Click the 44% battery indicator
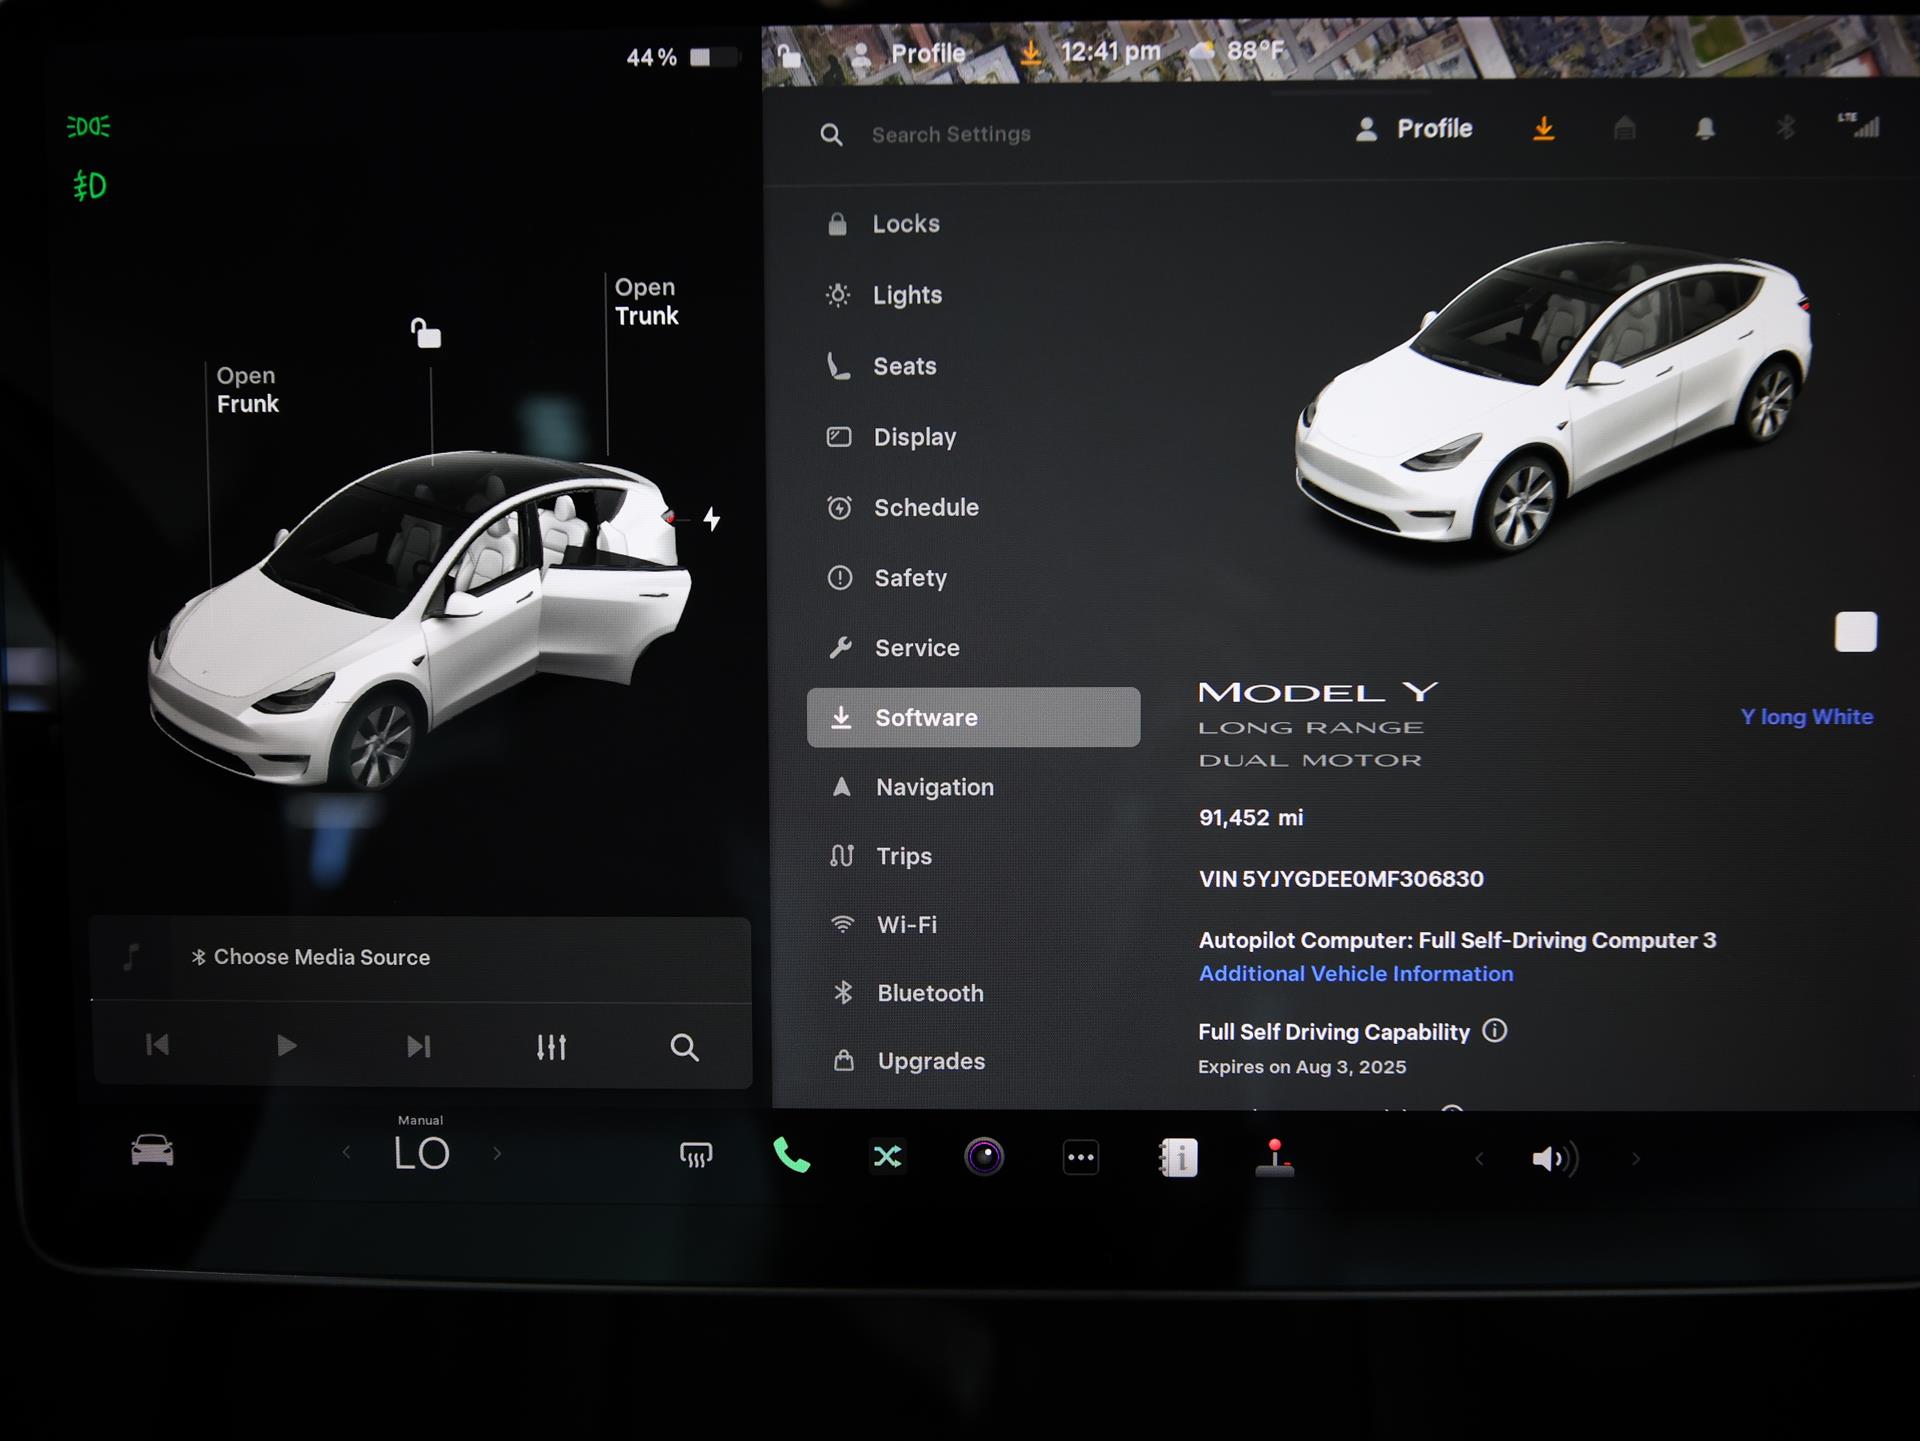 pyautogui.click(x=682, y=58)
